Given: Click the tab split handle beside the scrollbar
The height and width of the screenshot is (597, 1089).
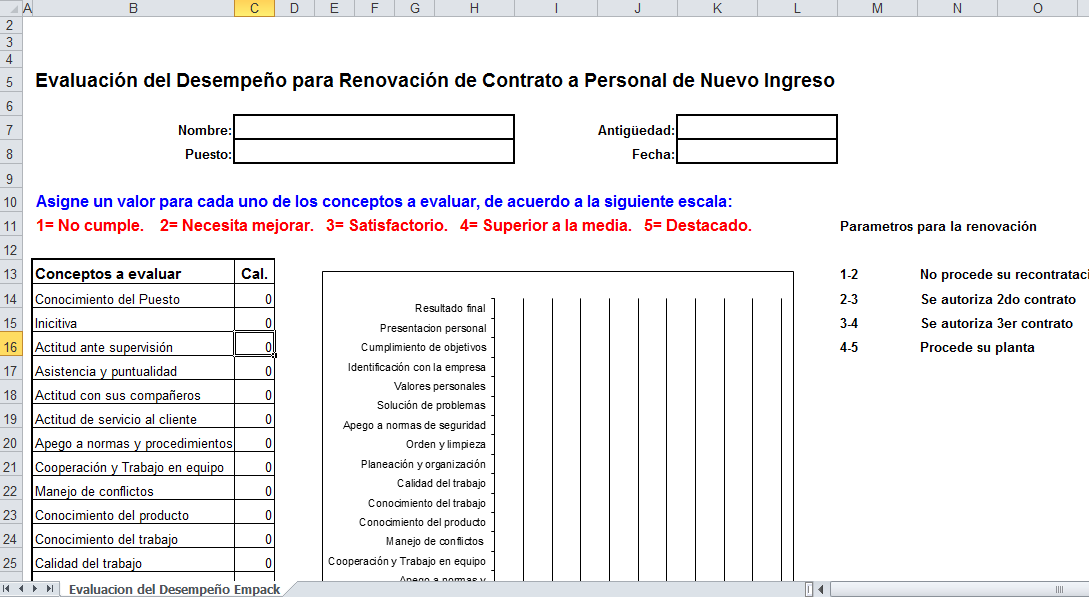Looking at the screenshot, I should point(809,589).
